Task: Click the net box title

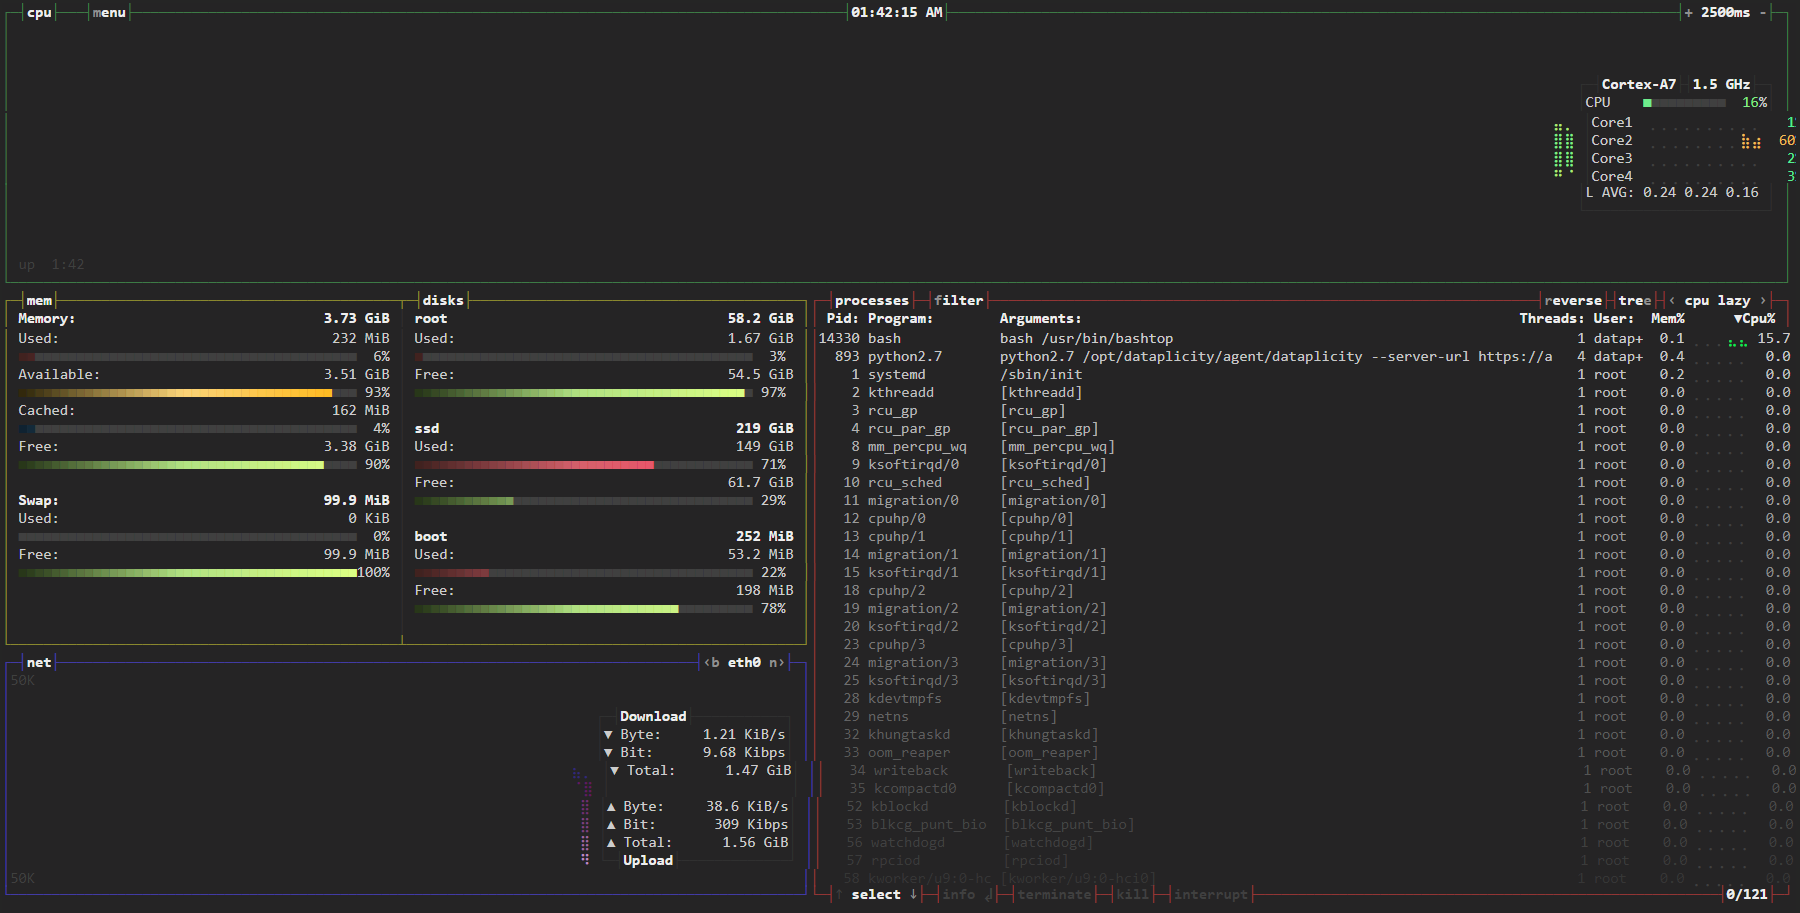Action: click(x=39, y=663)
